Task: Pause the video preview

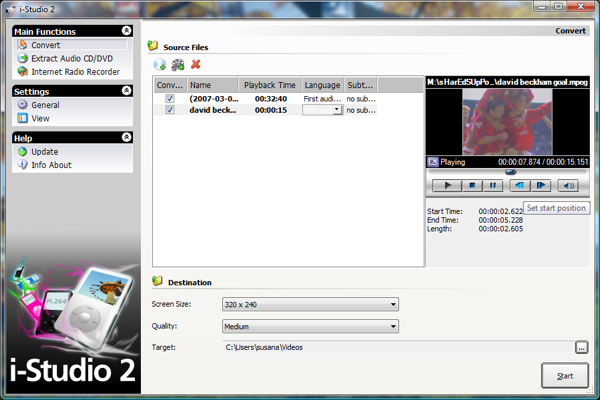Action: [x=492, y=186]
